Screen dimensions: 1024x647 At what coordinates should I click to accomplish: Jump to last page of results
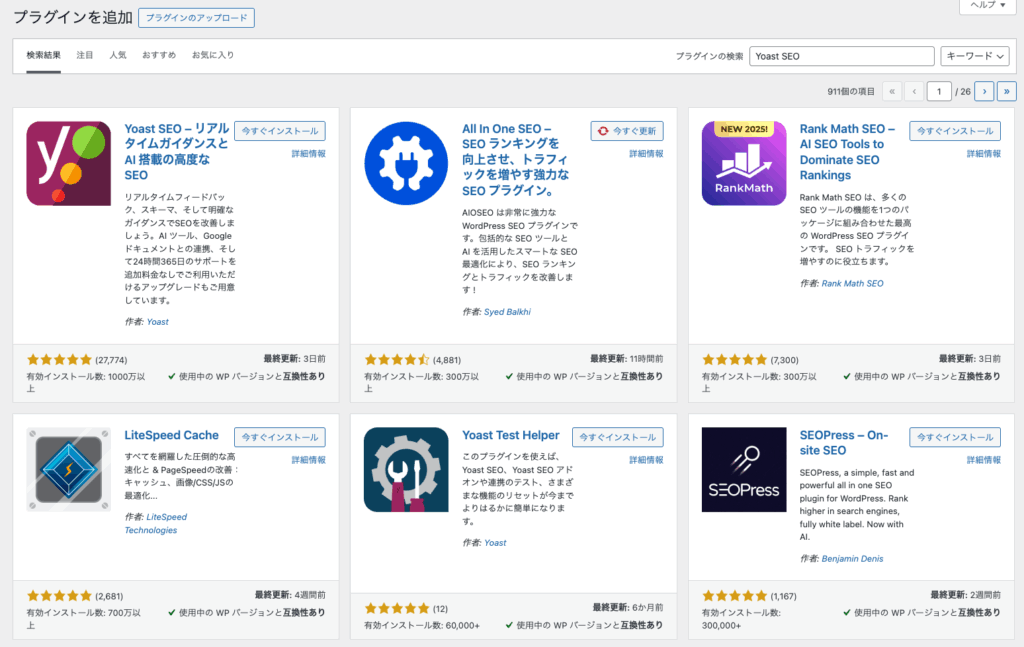1006,91
